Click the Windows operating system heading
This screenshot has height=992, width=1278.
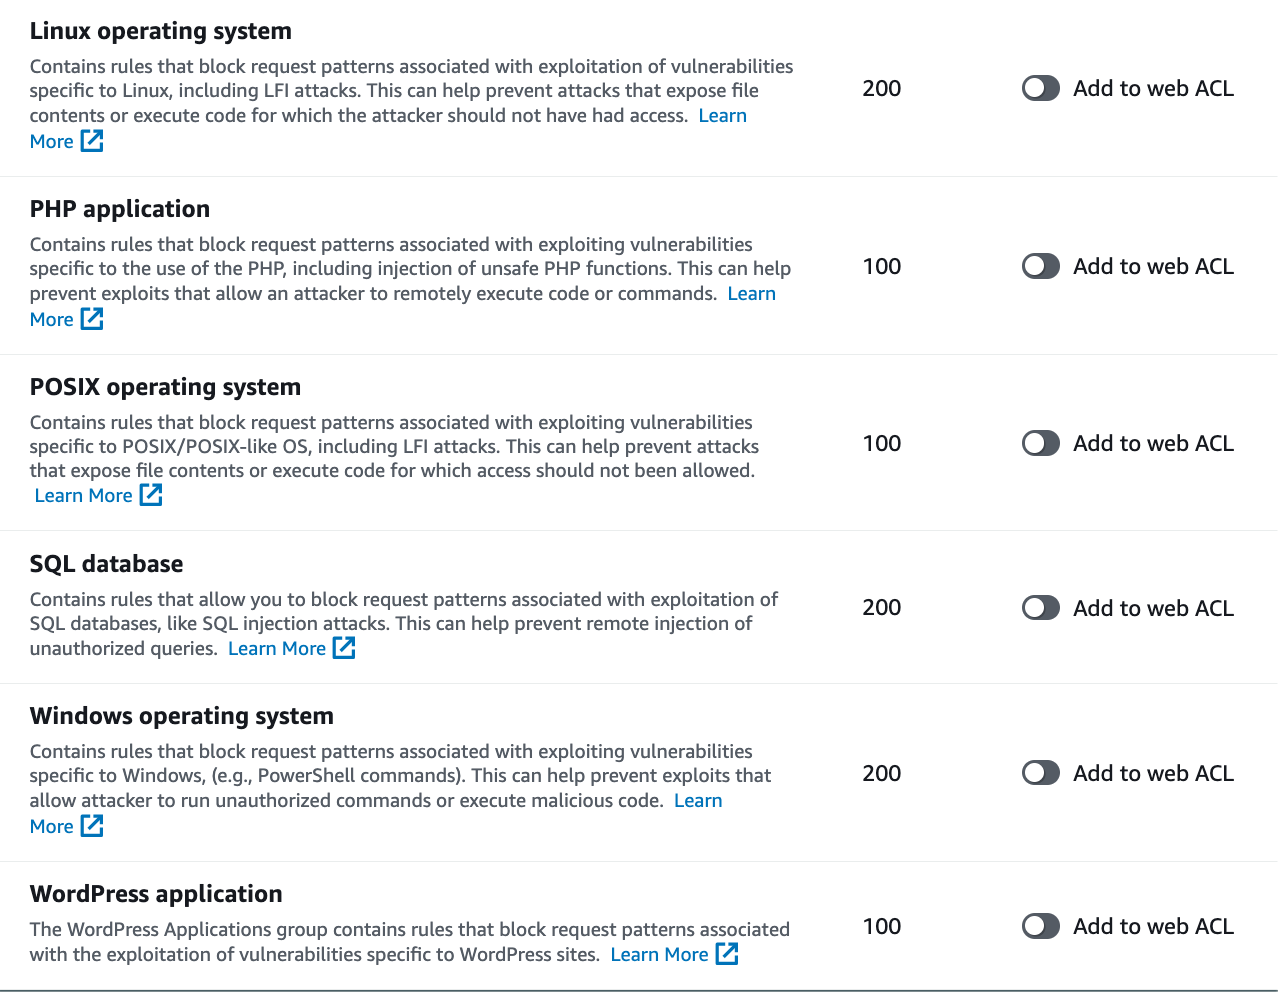181,716
